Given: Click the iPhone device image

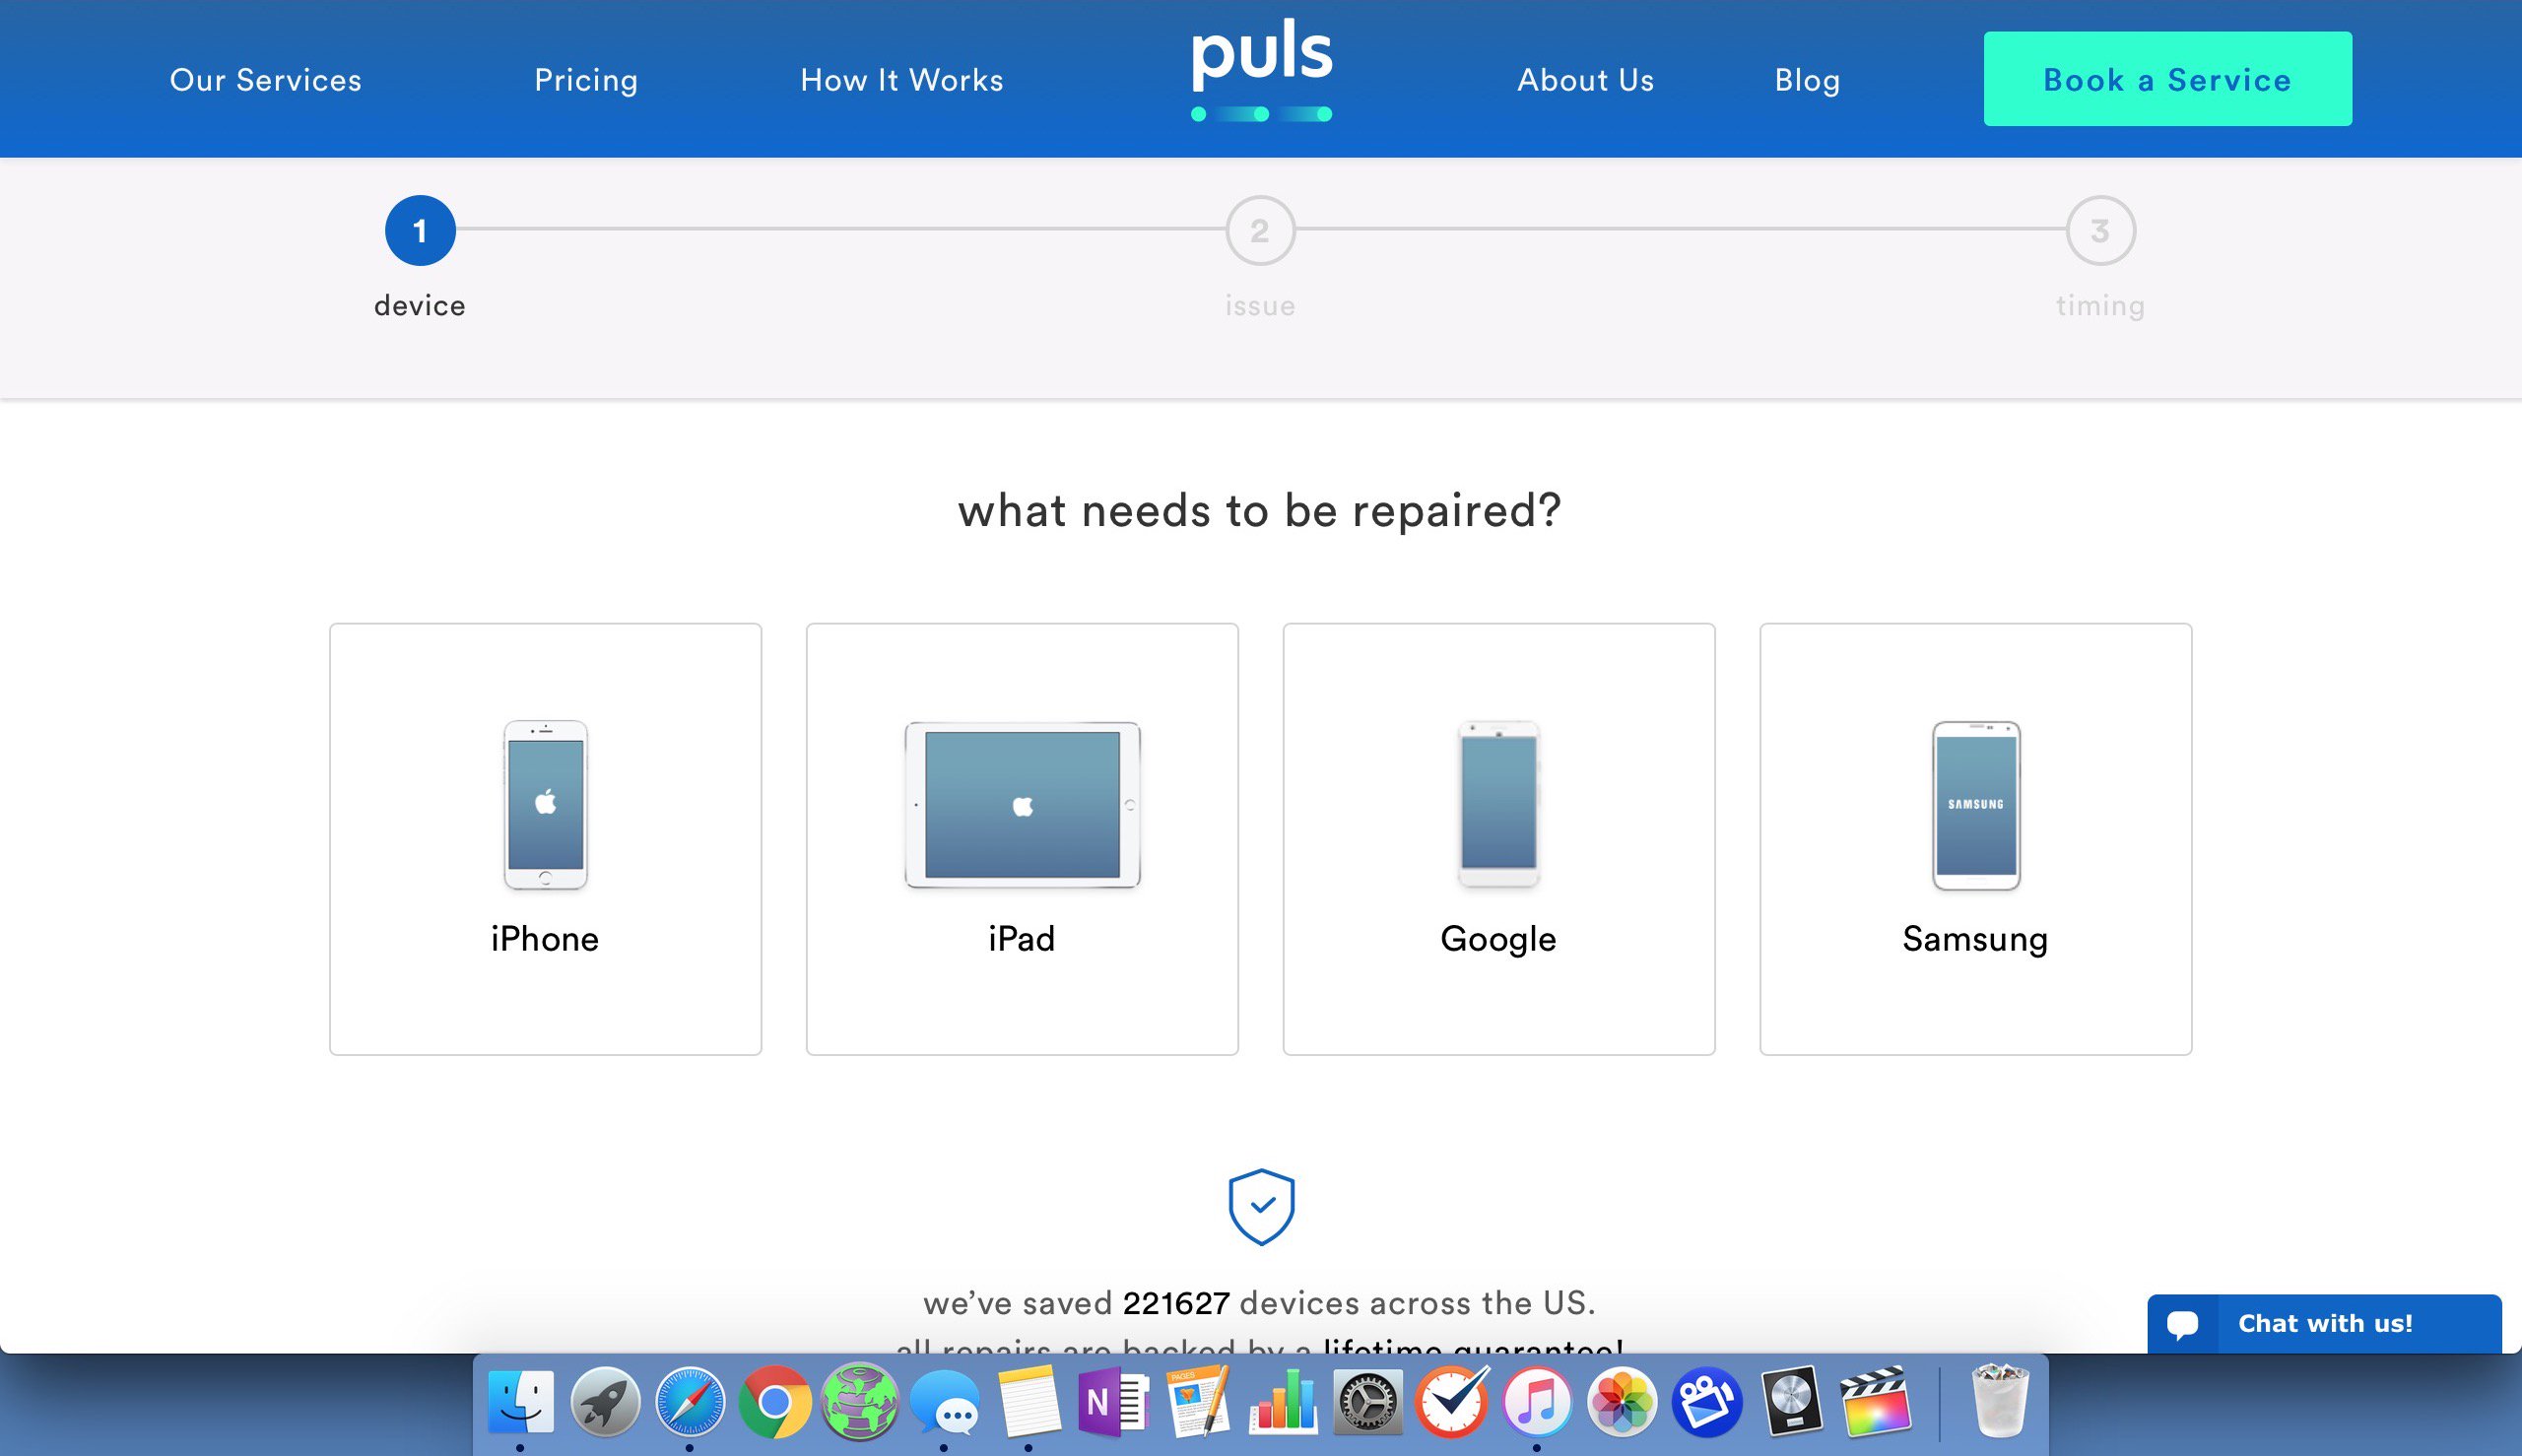Looking at the screenshot, I should [546, 805].
